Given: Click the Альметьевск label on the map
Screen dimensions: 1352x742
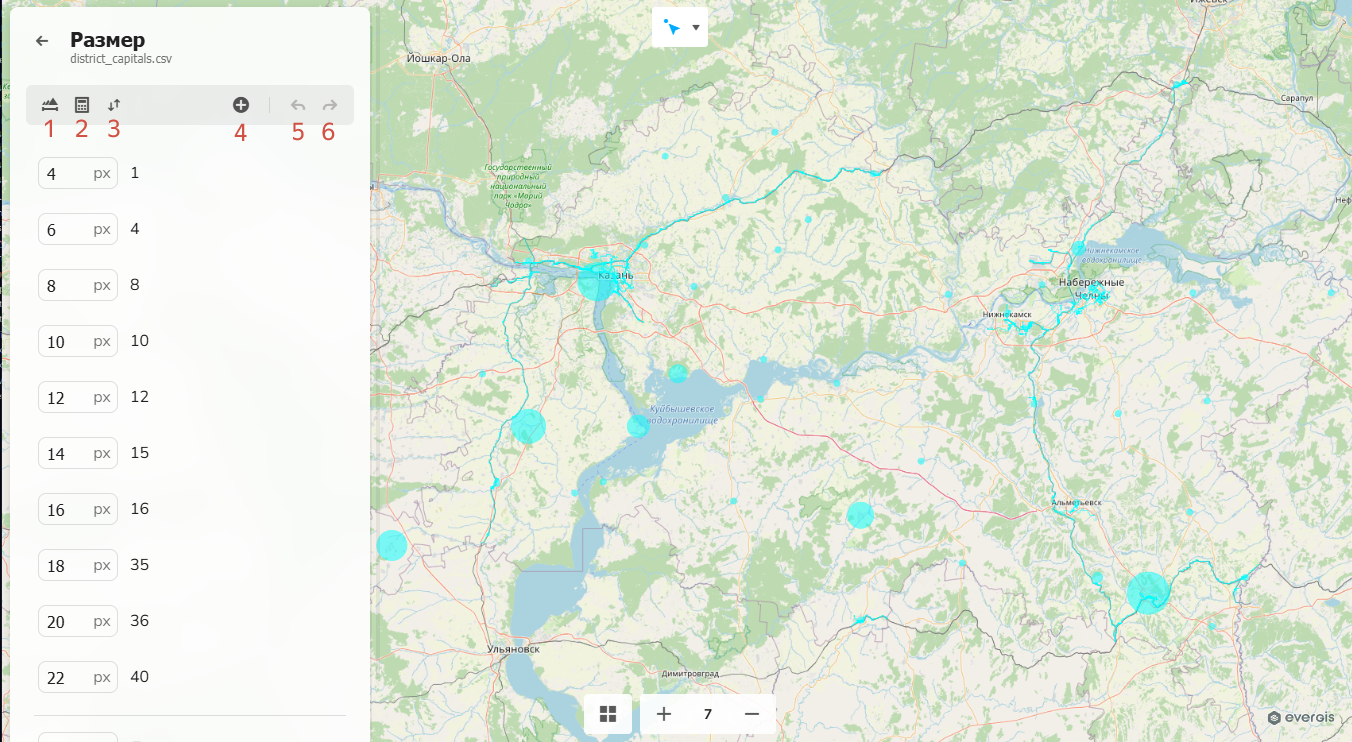Looking at the screenshot, I should 1077,502.
